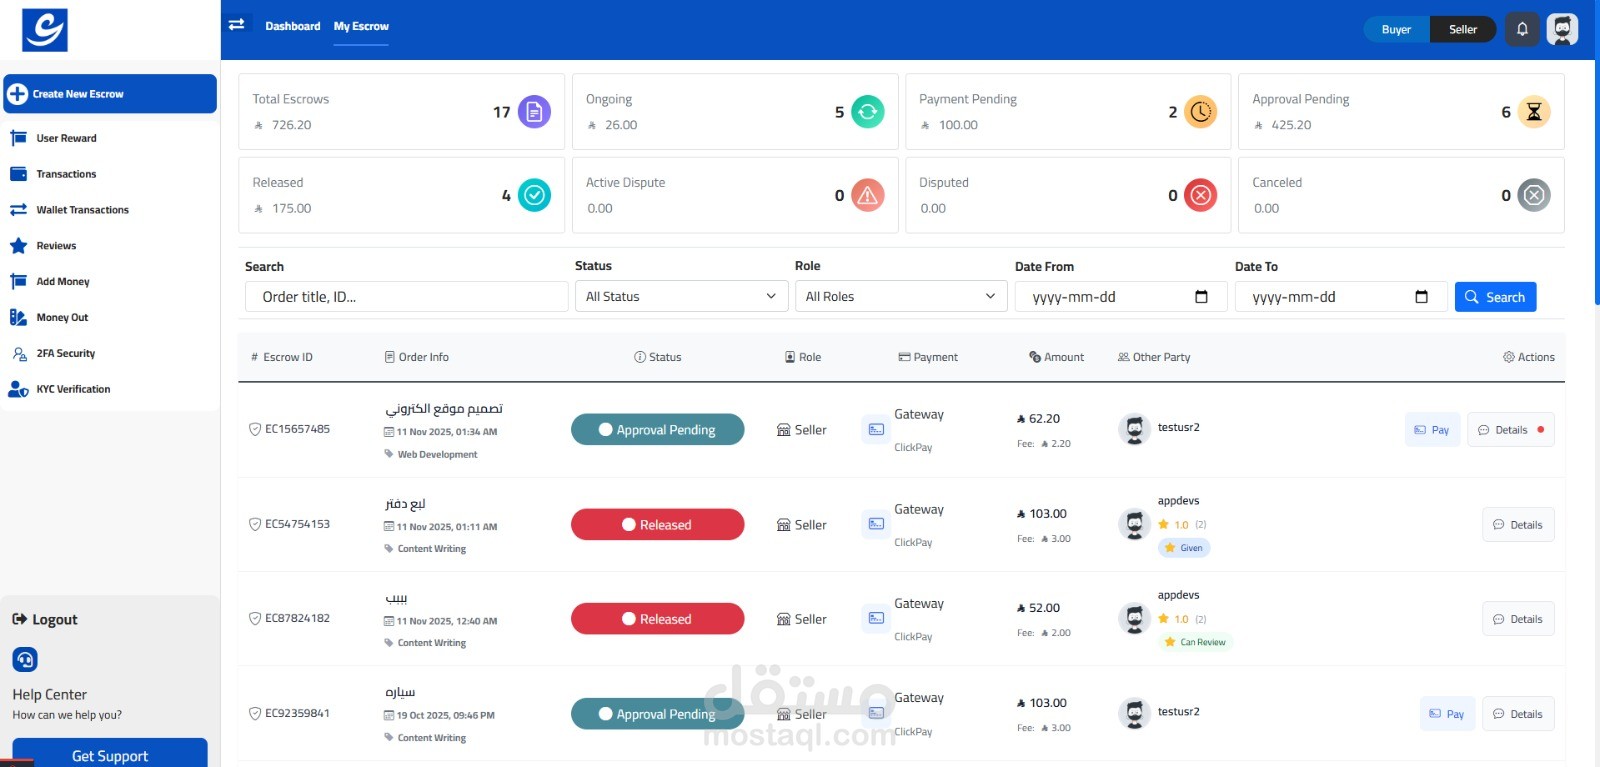Image resolution: width=1600 pixels, height=767 pixels.
Task: Click the Reviews star icon
Action: (18, 245)
